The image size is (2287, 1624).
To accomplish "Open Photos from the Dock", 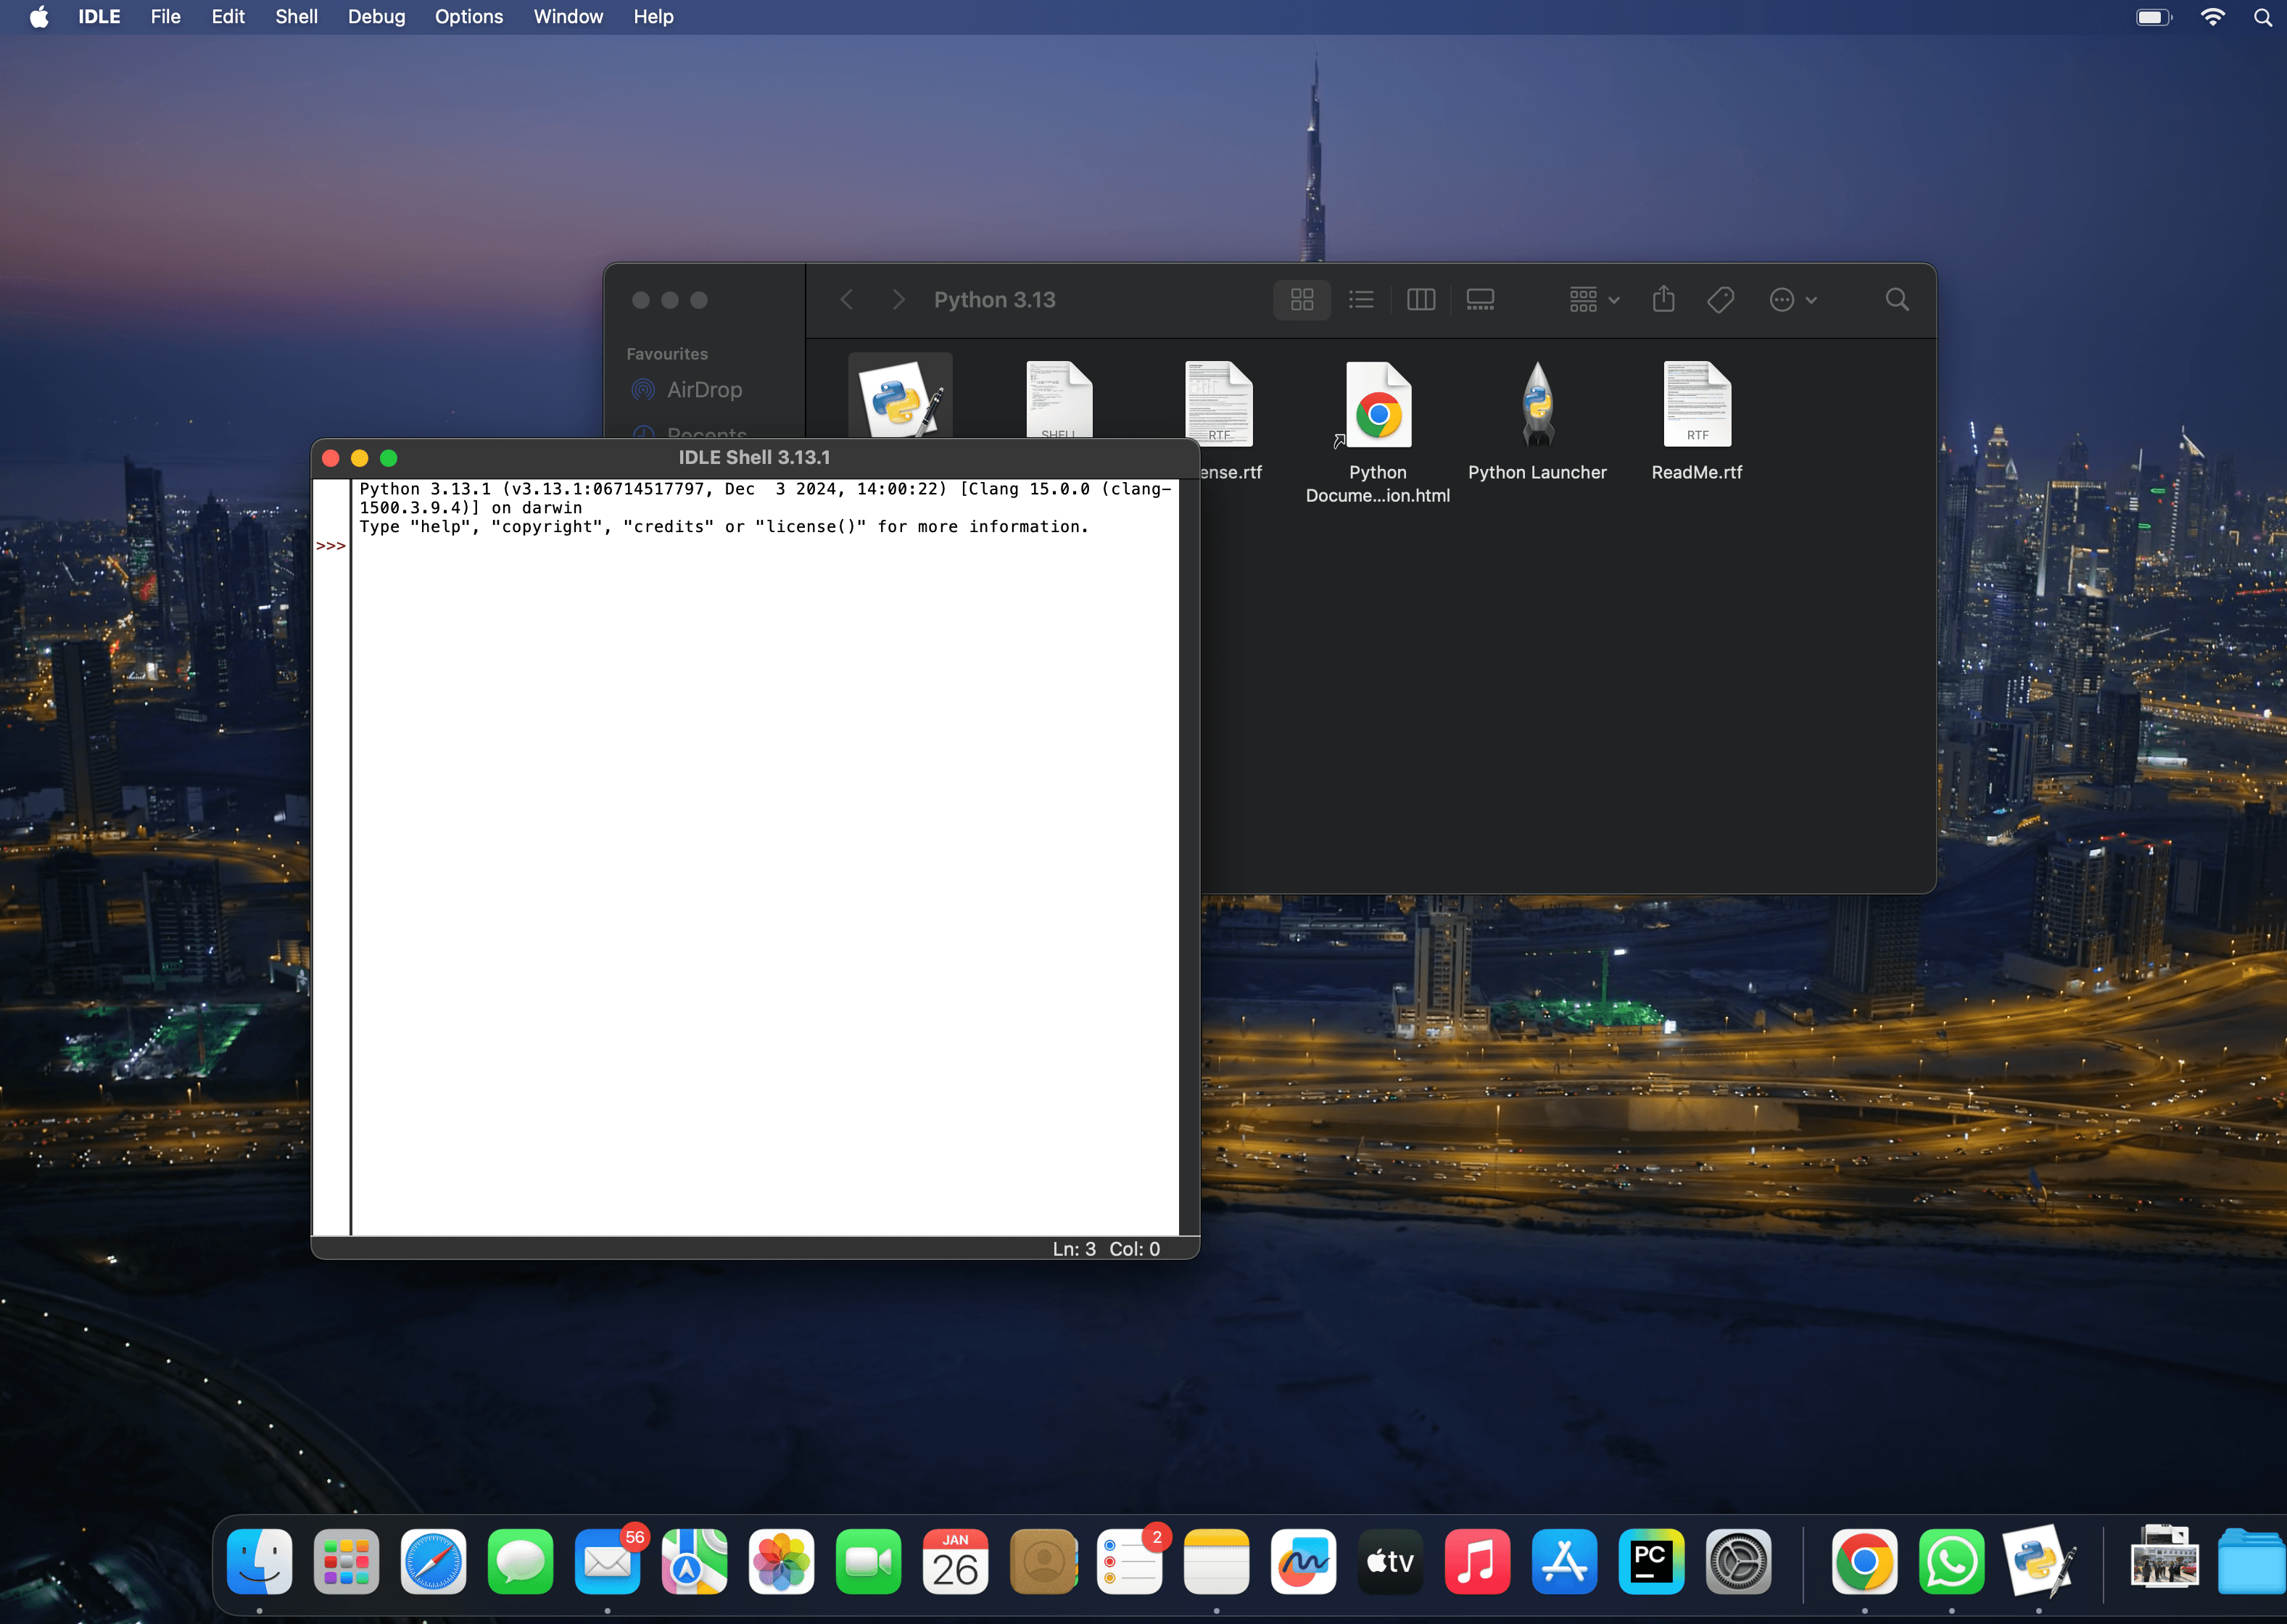I will (781, 1561).
